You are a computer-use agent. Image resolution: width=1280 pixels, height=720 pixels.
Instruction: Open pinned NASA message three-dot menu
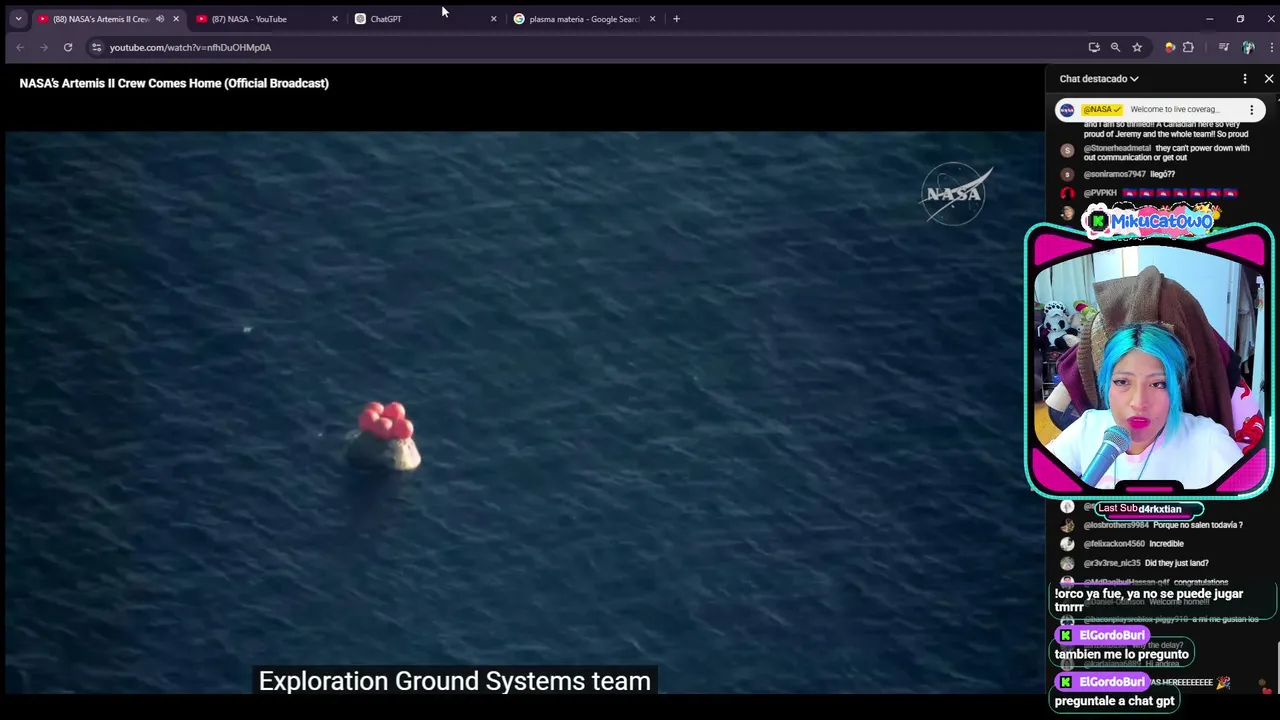tap(1251, 109)
